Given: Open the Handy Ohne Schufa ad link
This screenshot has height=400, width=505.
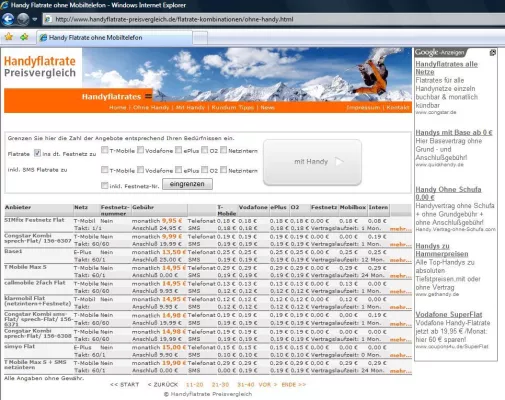Looking at the screenshot, I should click(x=448, y=193).
